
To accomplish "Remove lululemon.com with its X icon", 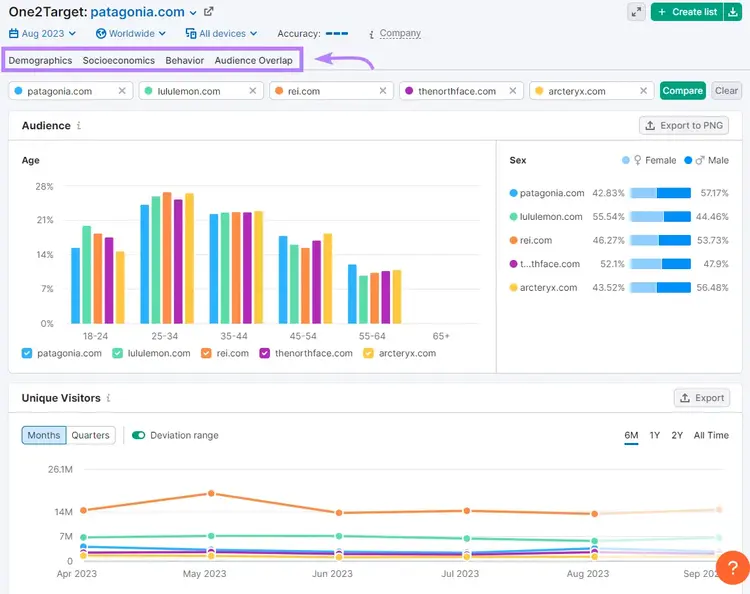I will click(x=253, y=91).
